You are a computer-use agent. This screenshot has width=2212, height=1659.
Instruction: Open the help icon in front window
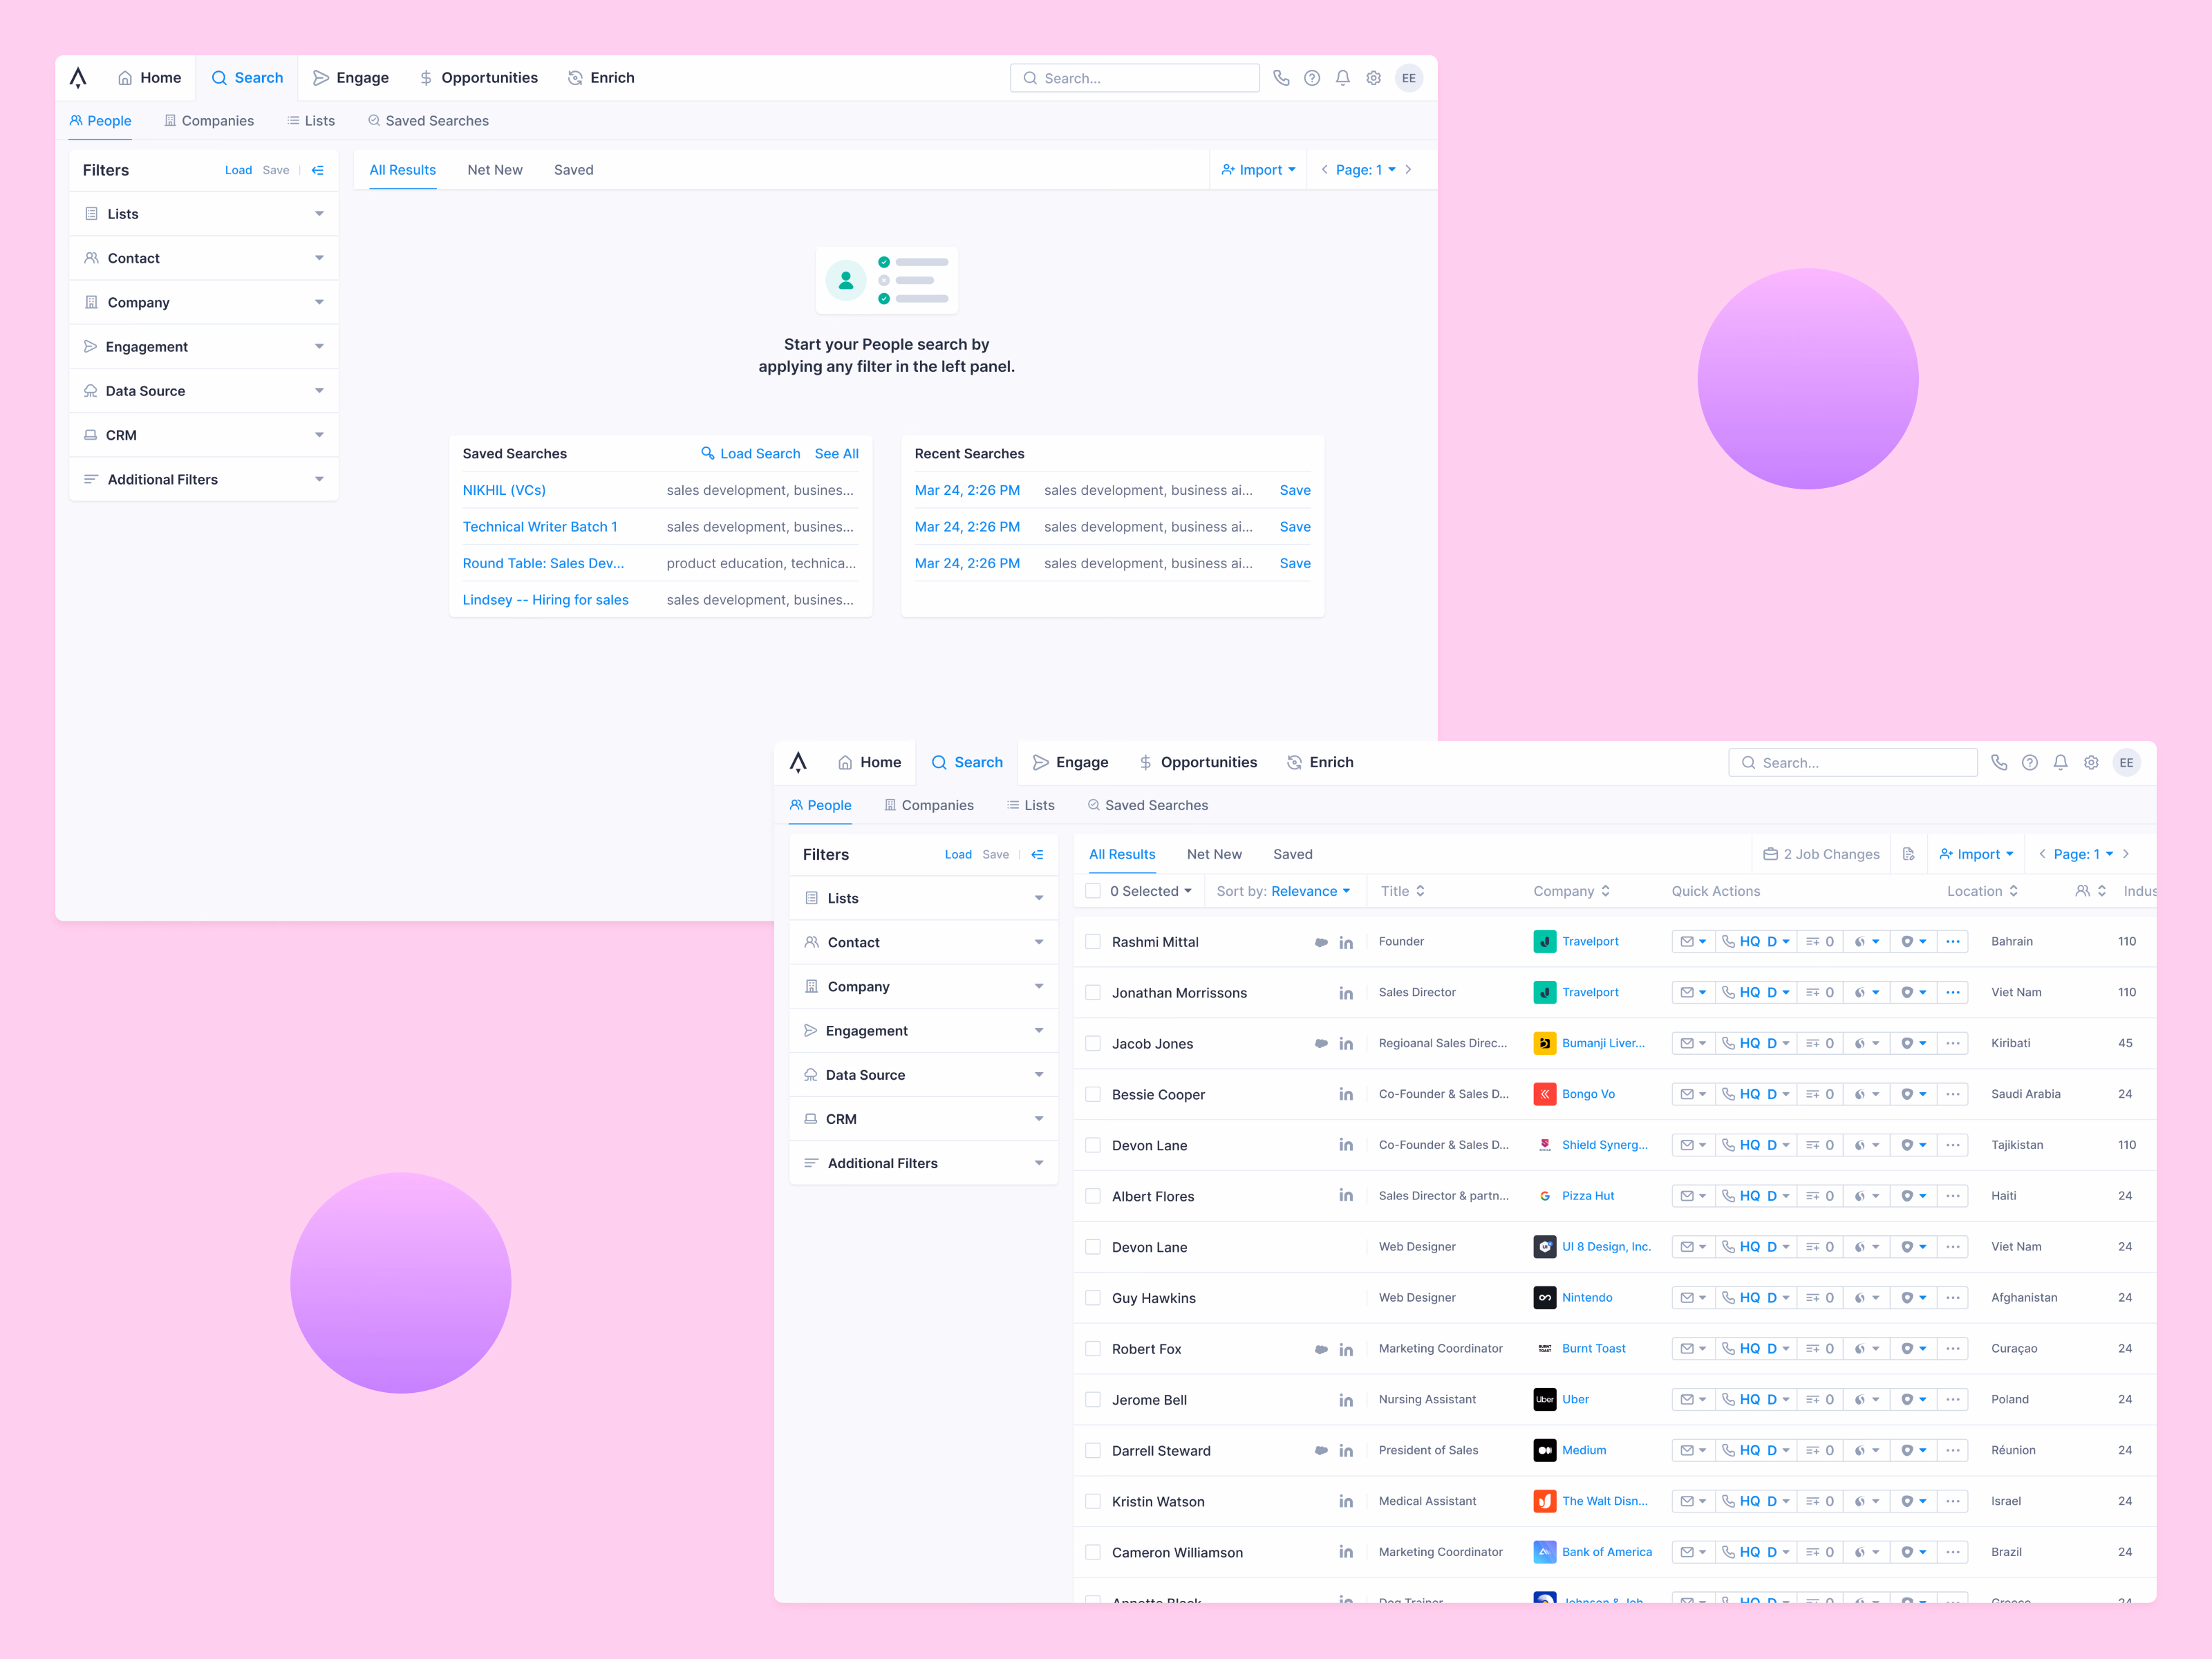[x=2029, y=762]
